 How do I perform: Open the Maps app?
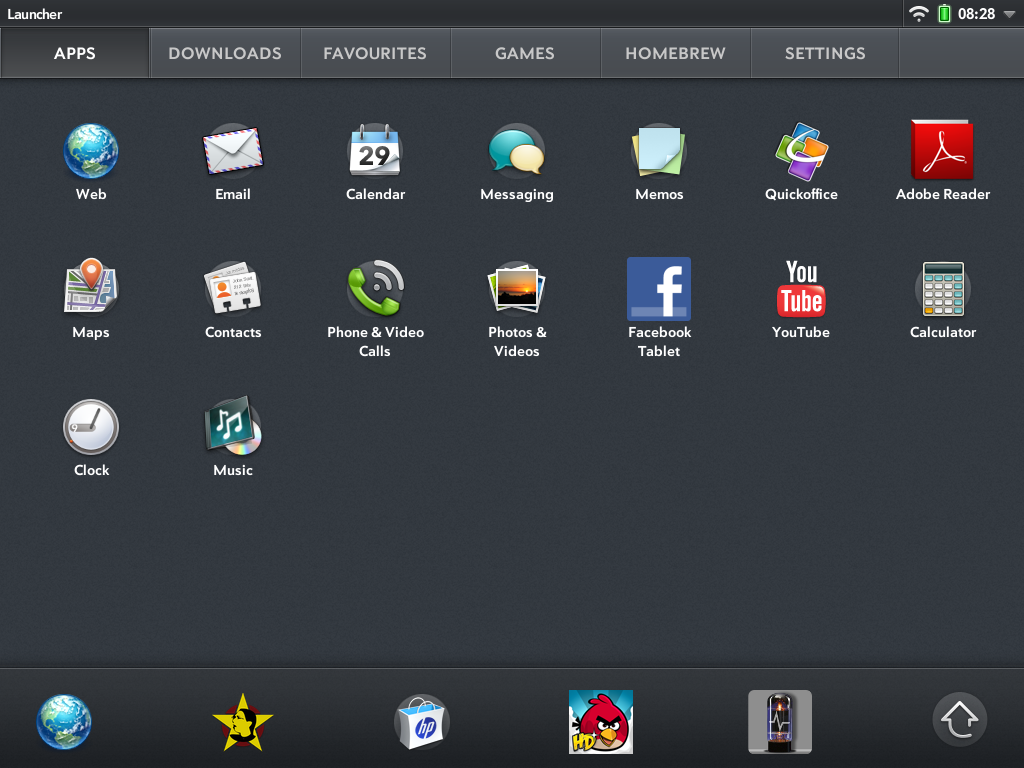tap(91, 287)
